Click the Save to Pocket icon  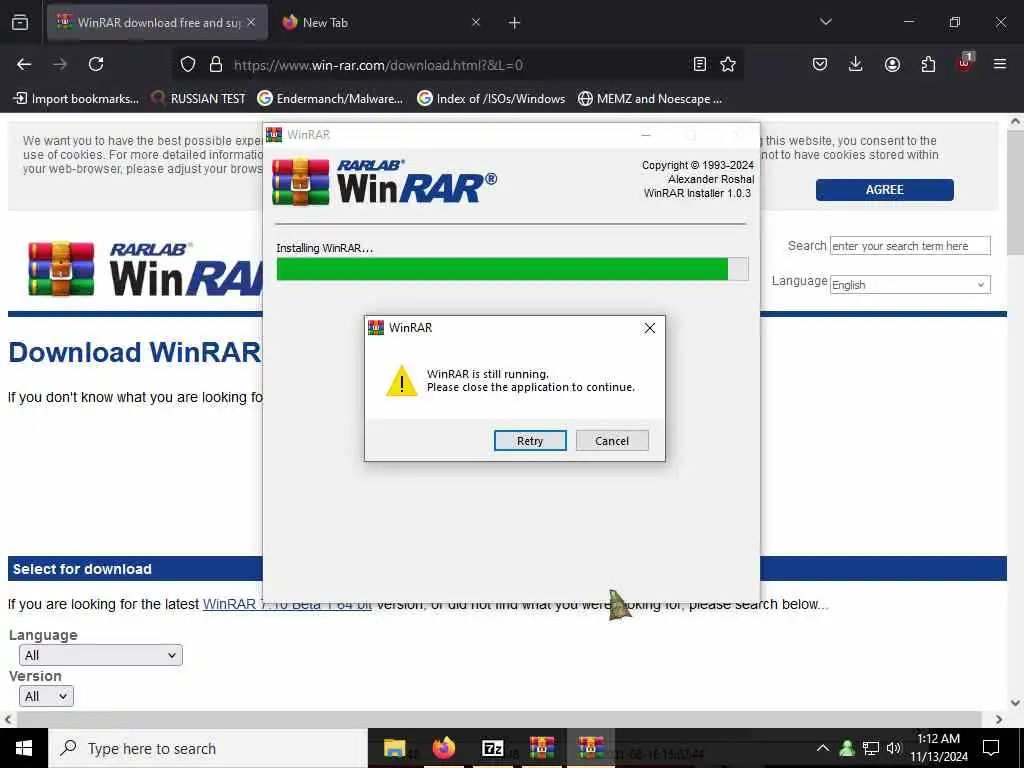[x=820, y=64]
